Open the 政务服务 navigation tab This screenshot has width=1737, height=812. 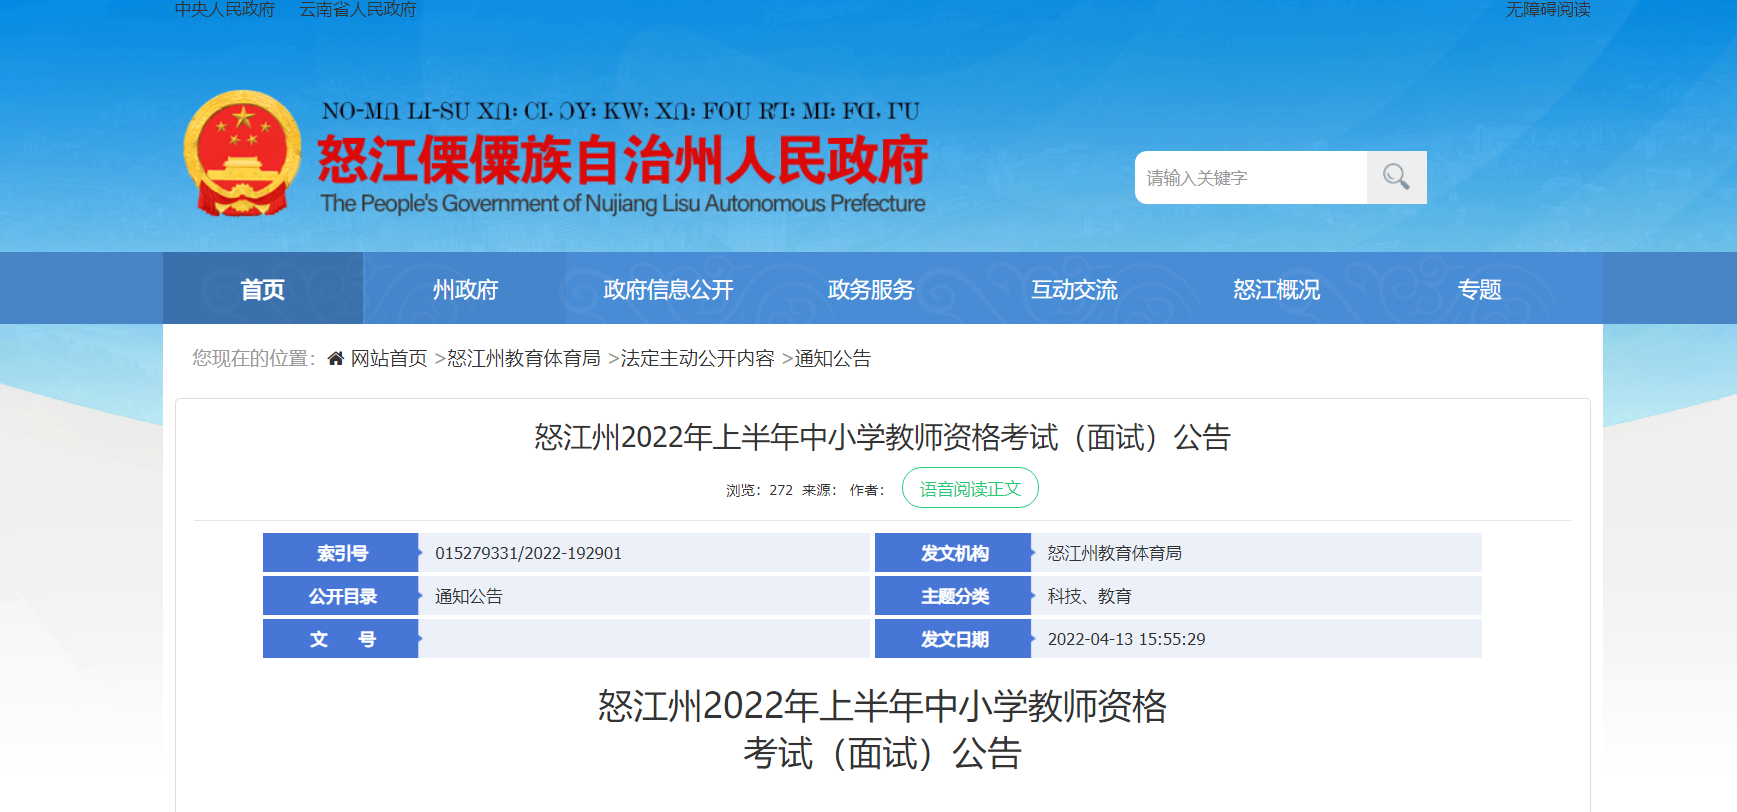(871, 289)
